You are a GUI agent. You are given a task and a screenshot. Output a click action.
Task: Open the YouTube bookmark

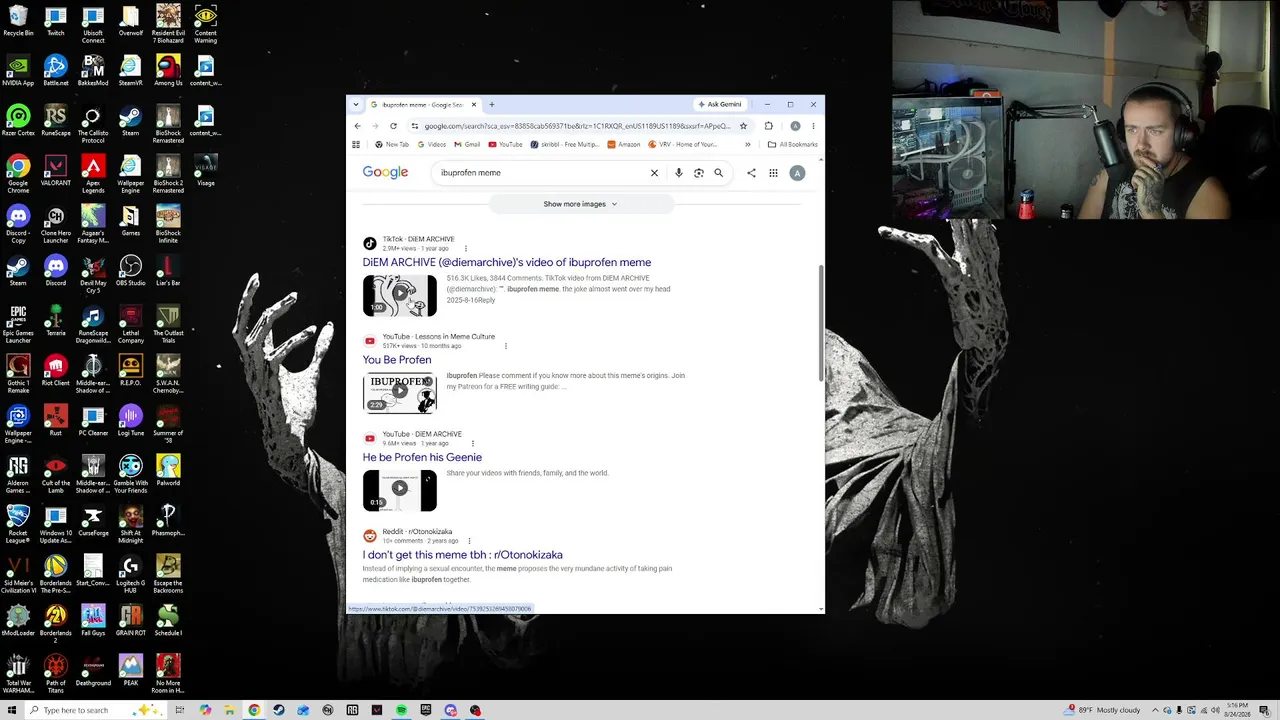[506, 144]
